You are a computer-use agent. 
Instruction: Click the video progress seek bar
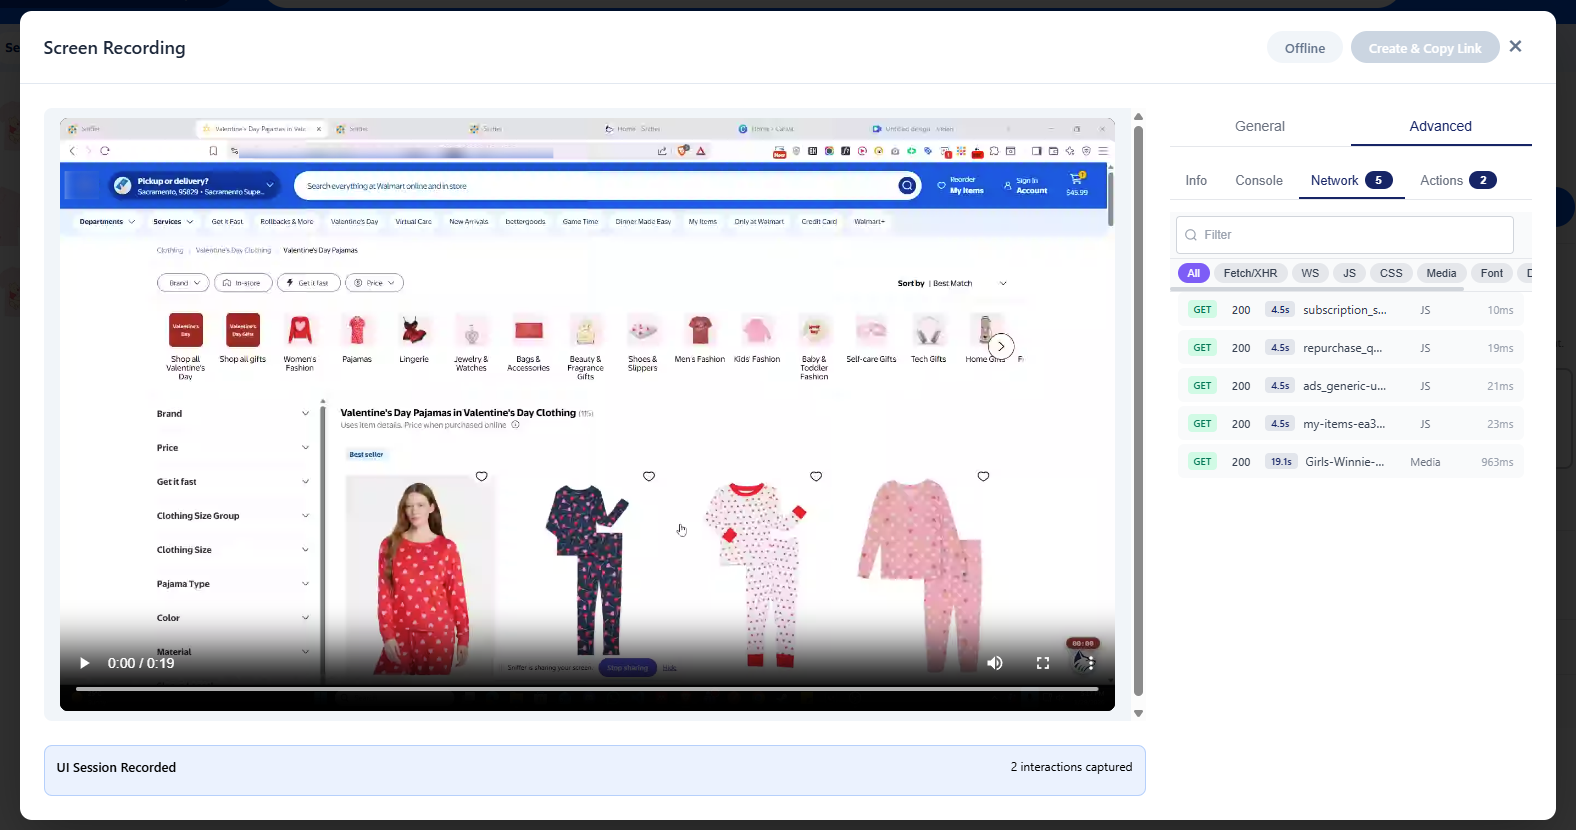(587, 689)
